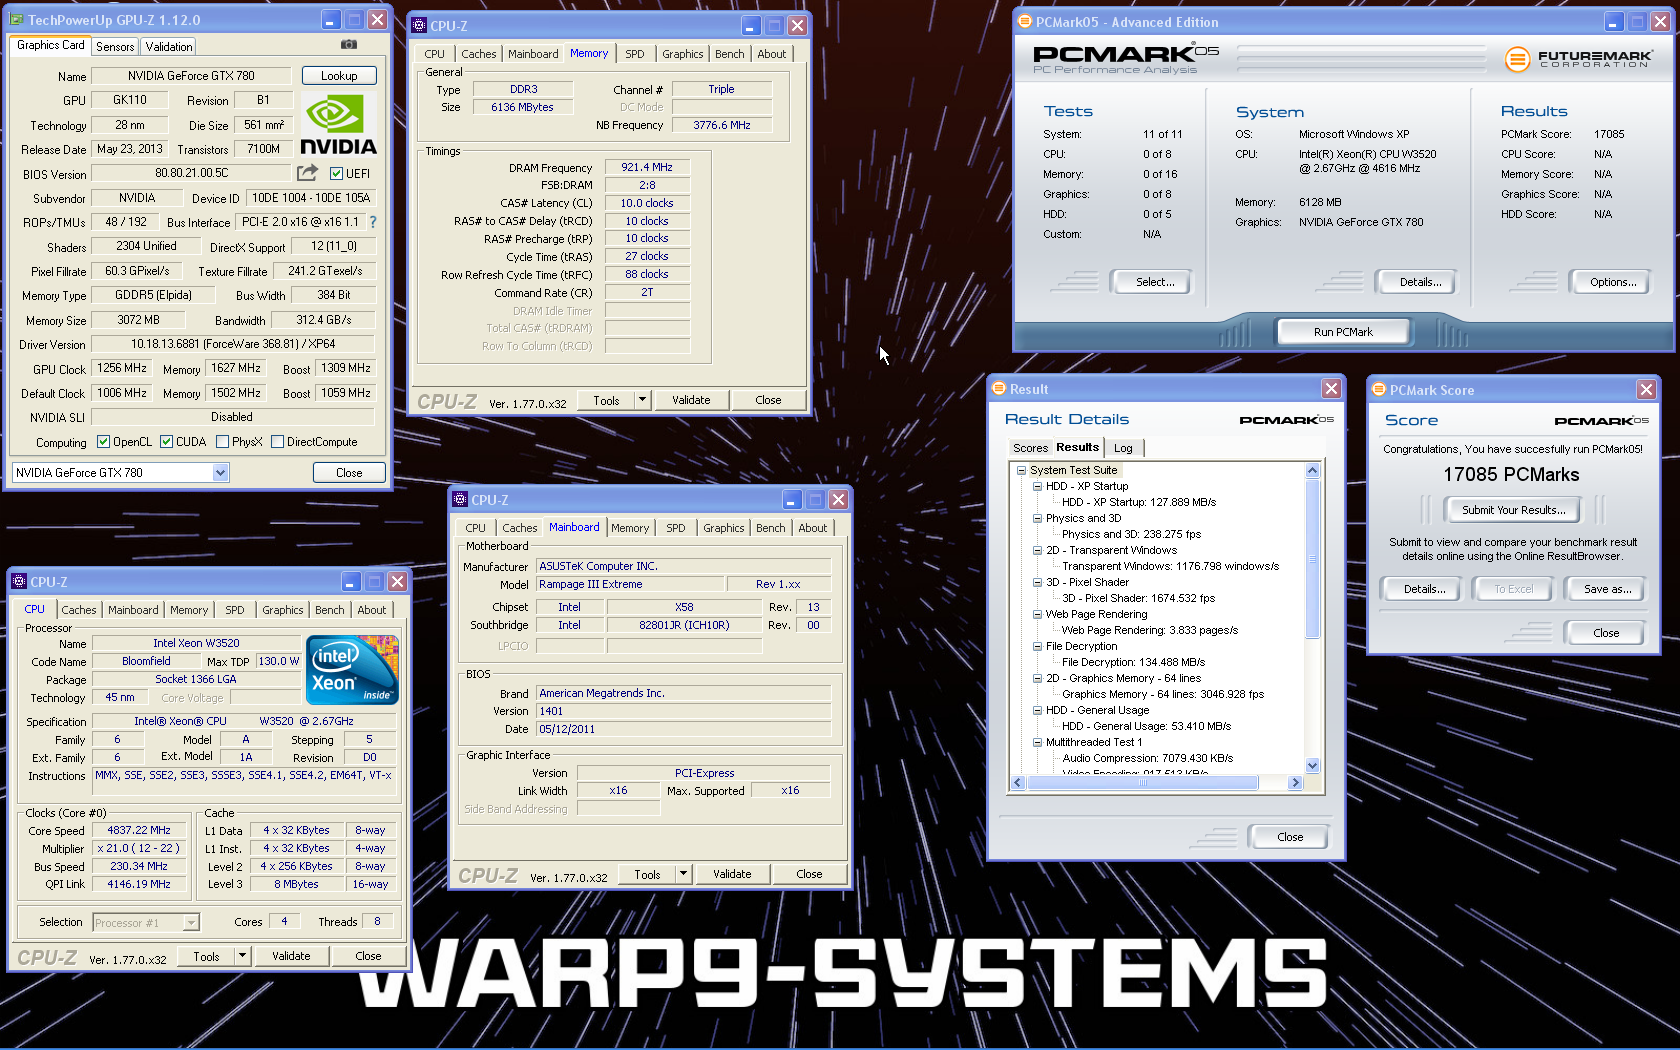Click the Result window title icon
Viewport: 1680px width, 1050px height.
pos(999,389)
